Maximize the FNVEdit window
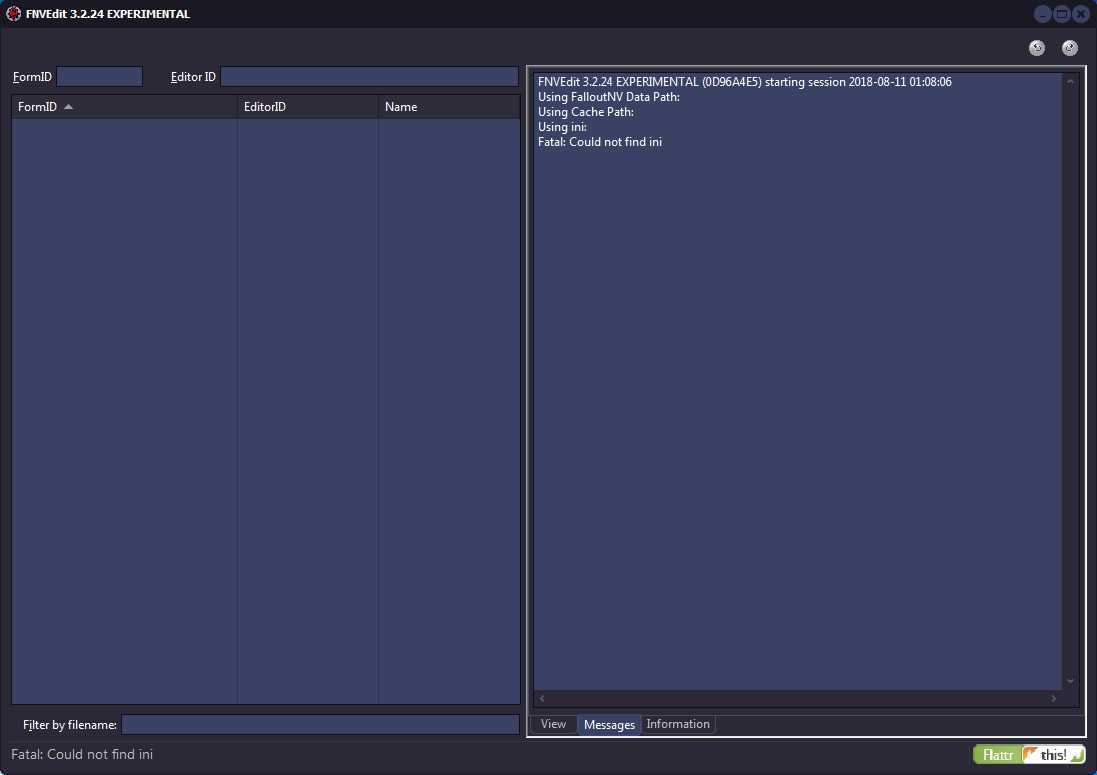Screen dimensions: 1097x775 [x=1062, y=14]
